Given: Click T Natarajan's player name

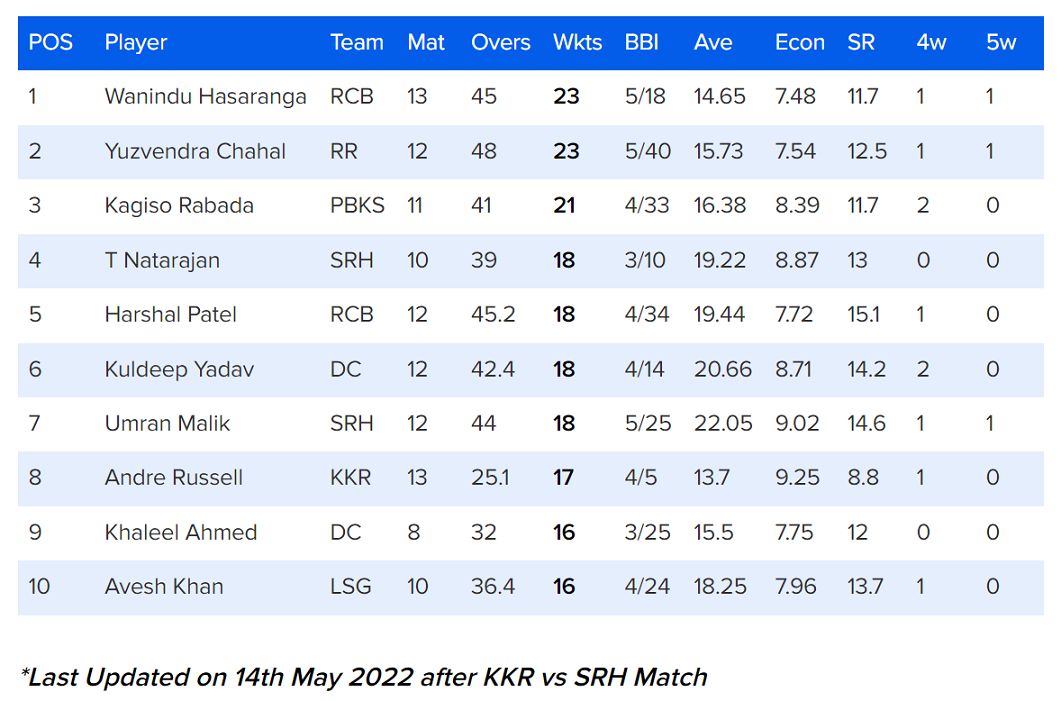Looking at the screenshot, I should click(162, 260).
